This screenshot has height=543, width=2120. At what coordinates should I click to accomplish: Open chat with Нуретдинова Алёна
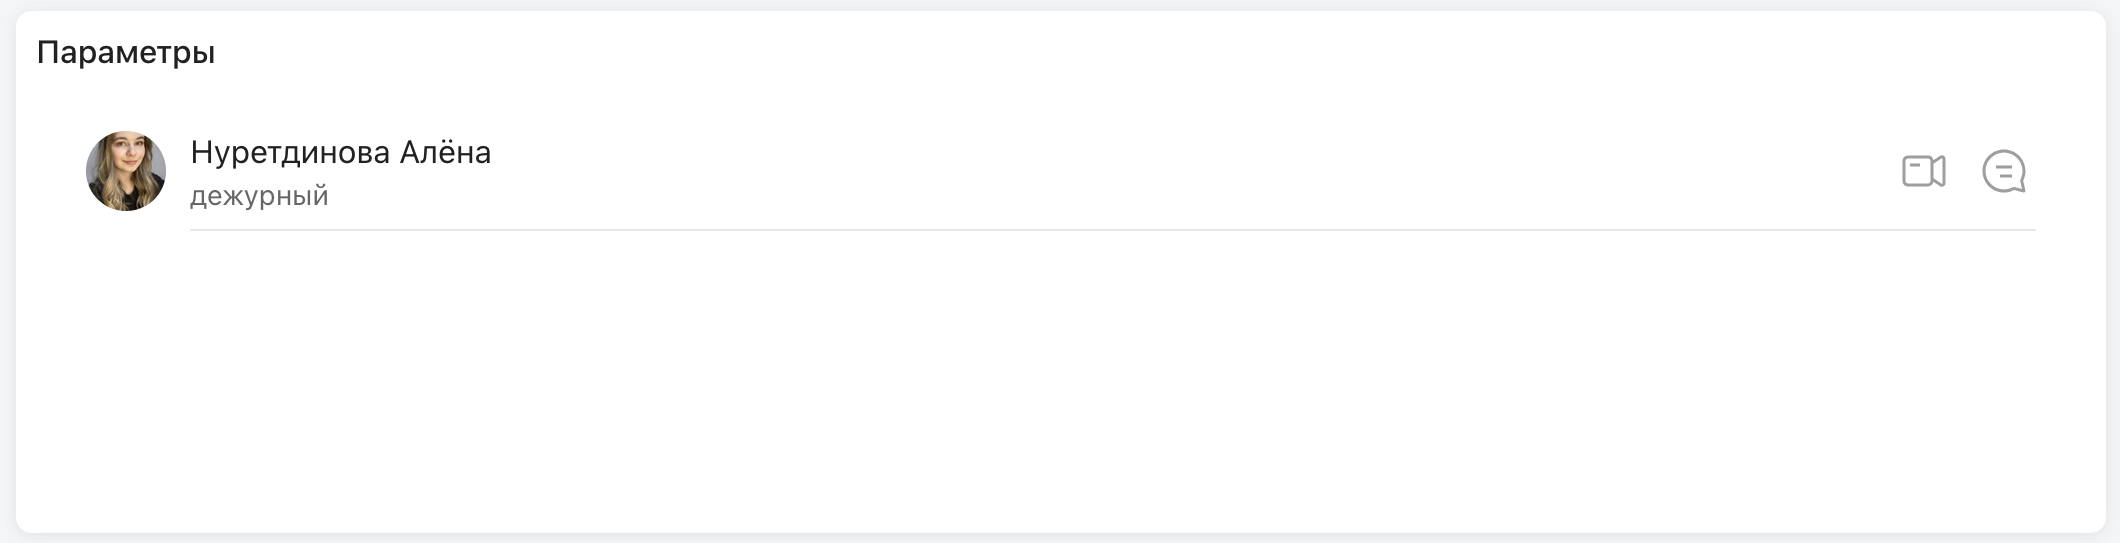pyautogui.click(x=2004, y=171)
